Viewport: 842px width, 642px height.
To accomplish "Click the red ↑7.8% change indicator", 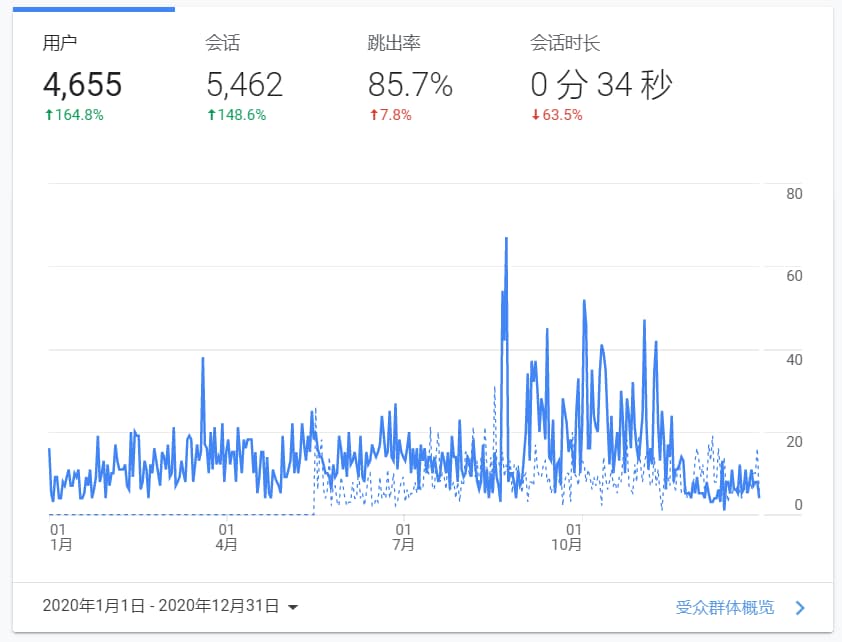I will click(391, 115).
